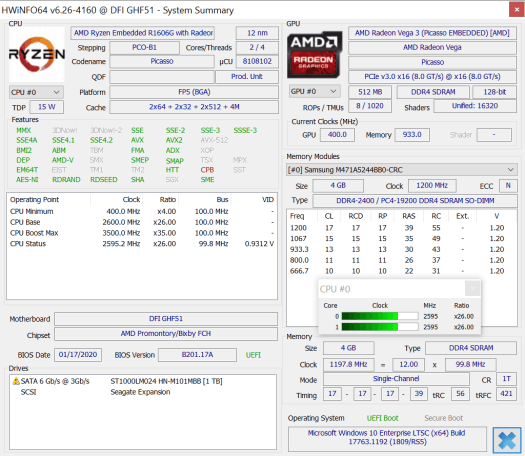525x456 pixels.
Task: Close the CPU #0 clock popup
Action: click(473, 288)
